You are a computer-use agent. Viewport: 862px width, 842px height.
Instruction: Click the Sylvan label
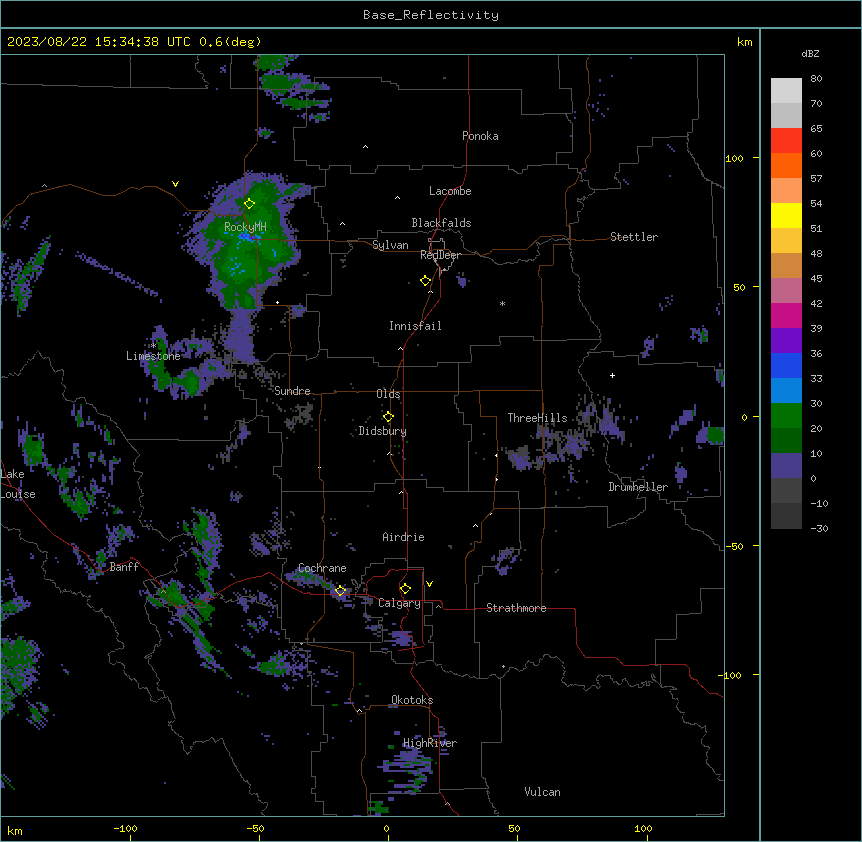click(390, 245)
